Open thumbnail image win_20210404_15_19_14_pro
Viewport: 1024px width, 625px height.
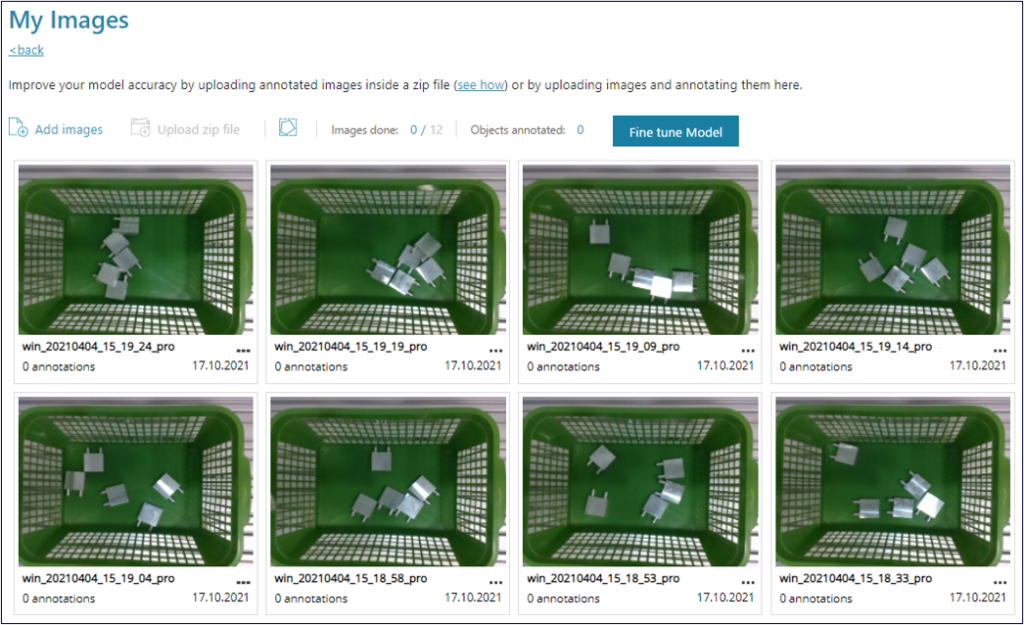(893, 249)
